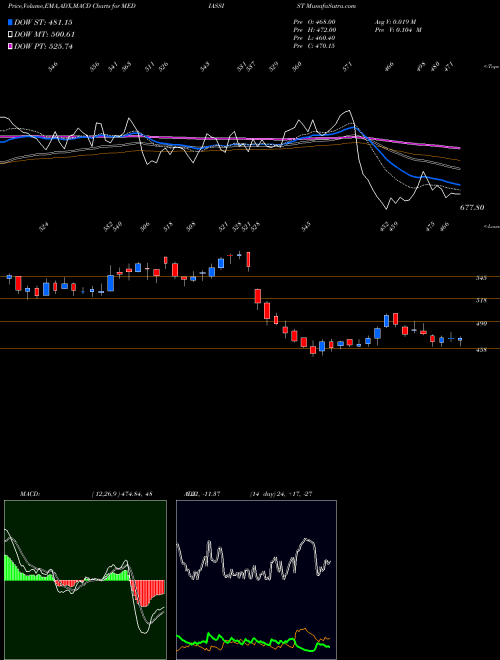
Task: Click the '<Lows' label at the right edge
Action: click(x=491, y=226)
